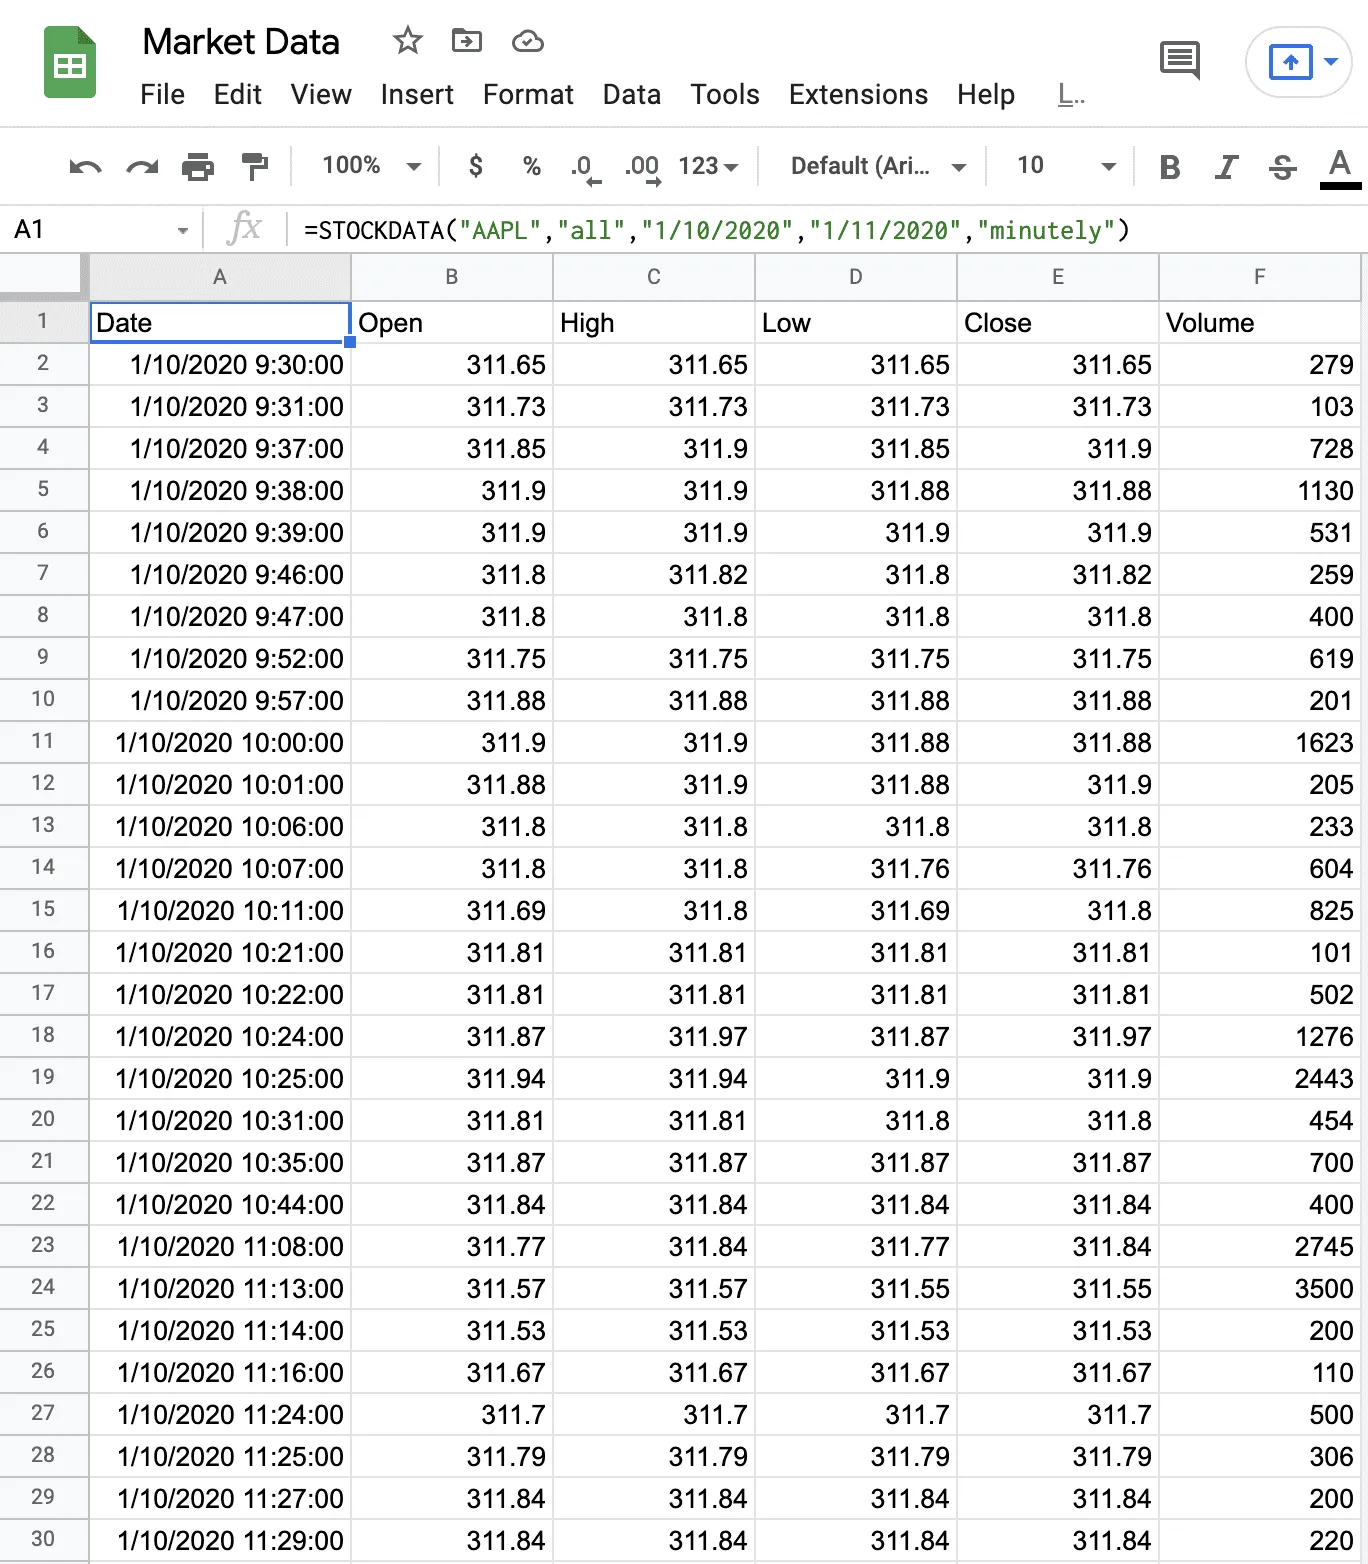Viewport: 1368px width, 1564px height.
Task: Click the Redo icon
Action: tap(142, 166)
